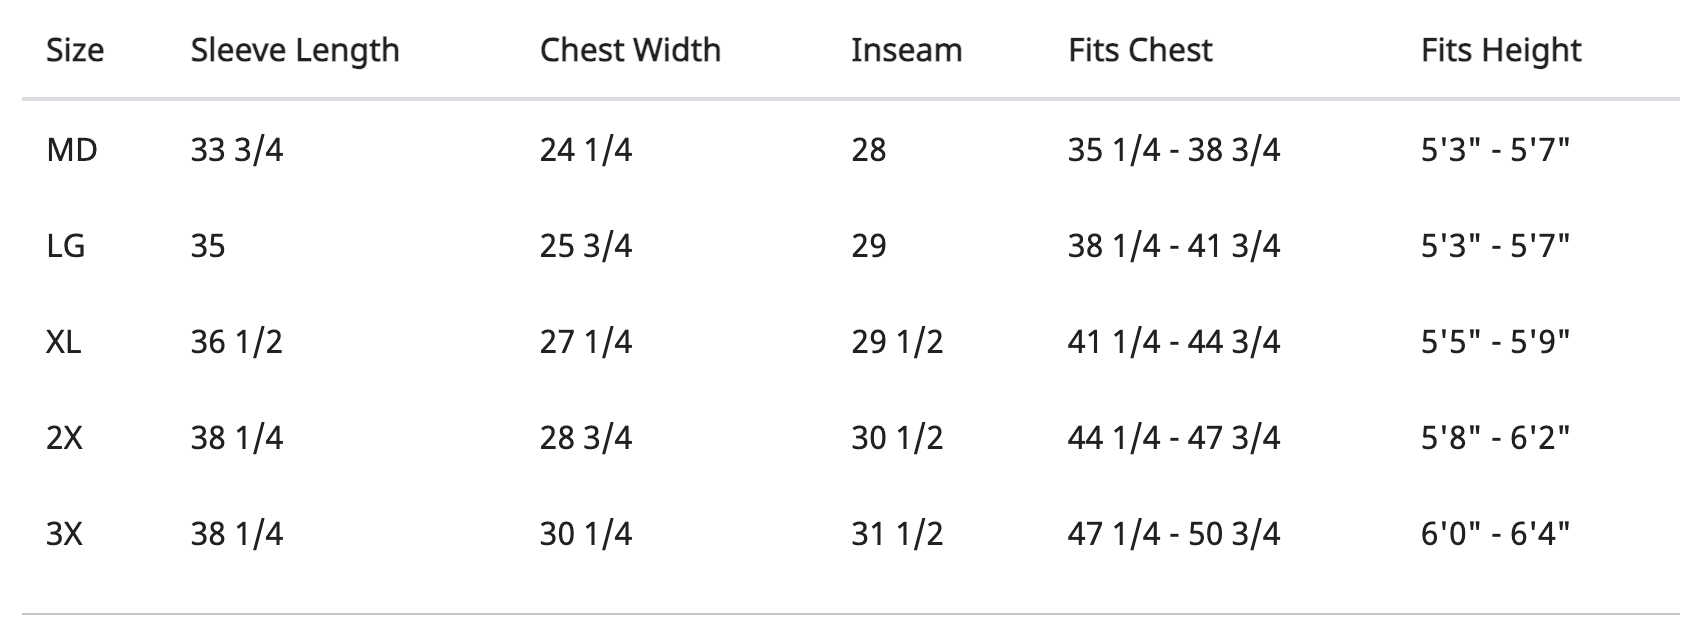This screenshot has width=1702, height=634.
Task: Click the 3X size row label
Action: [x=64, y=534]
